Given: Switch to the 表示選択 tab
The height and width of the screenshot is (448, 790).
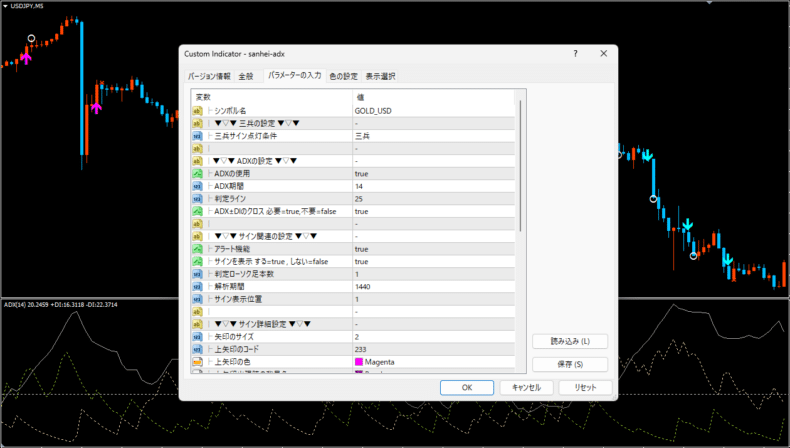Looking at the screenshot, I should pos(380,77).
